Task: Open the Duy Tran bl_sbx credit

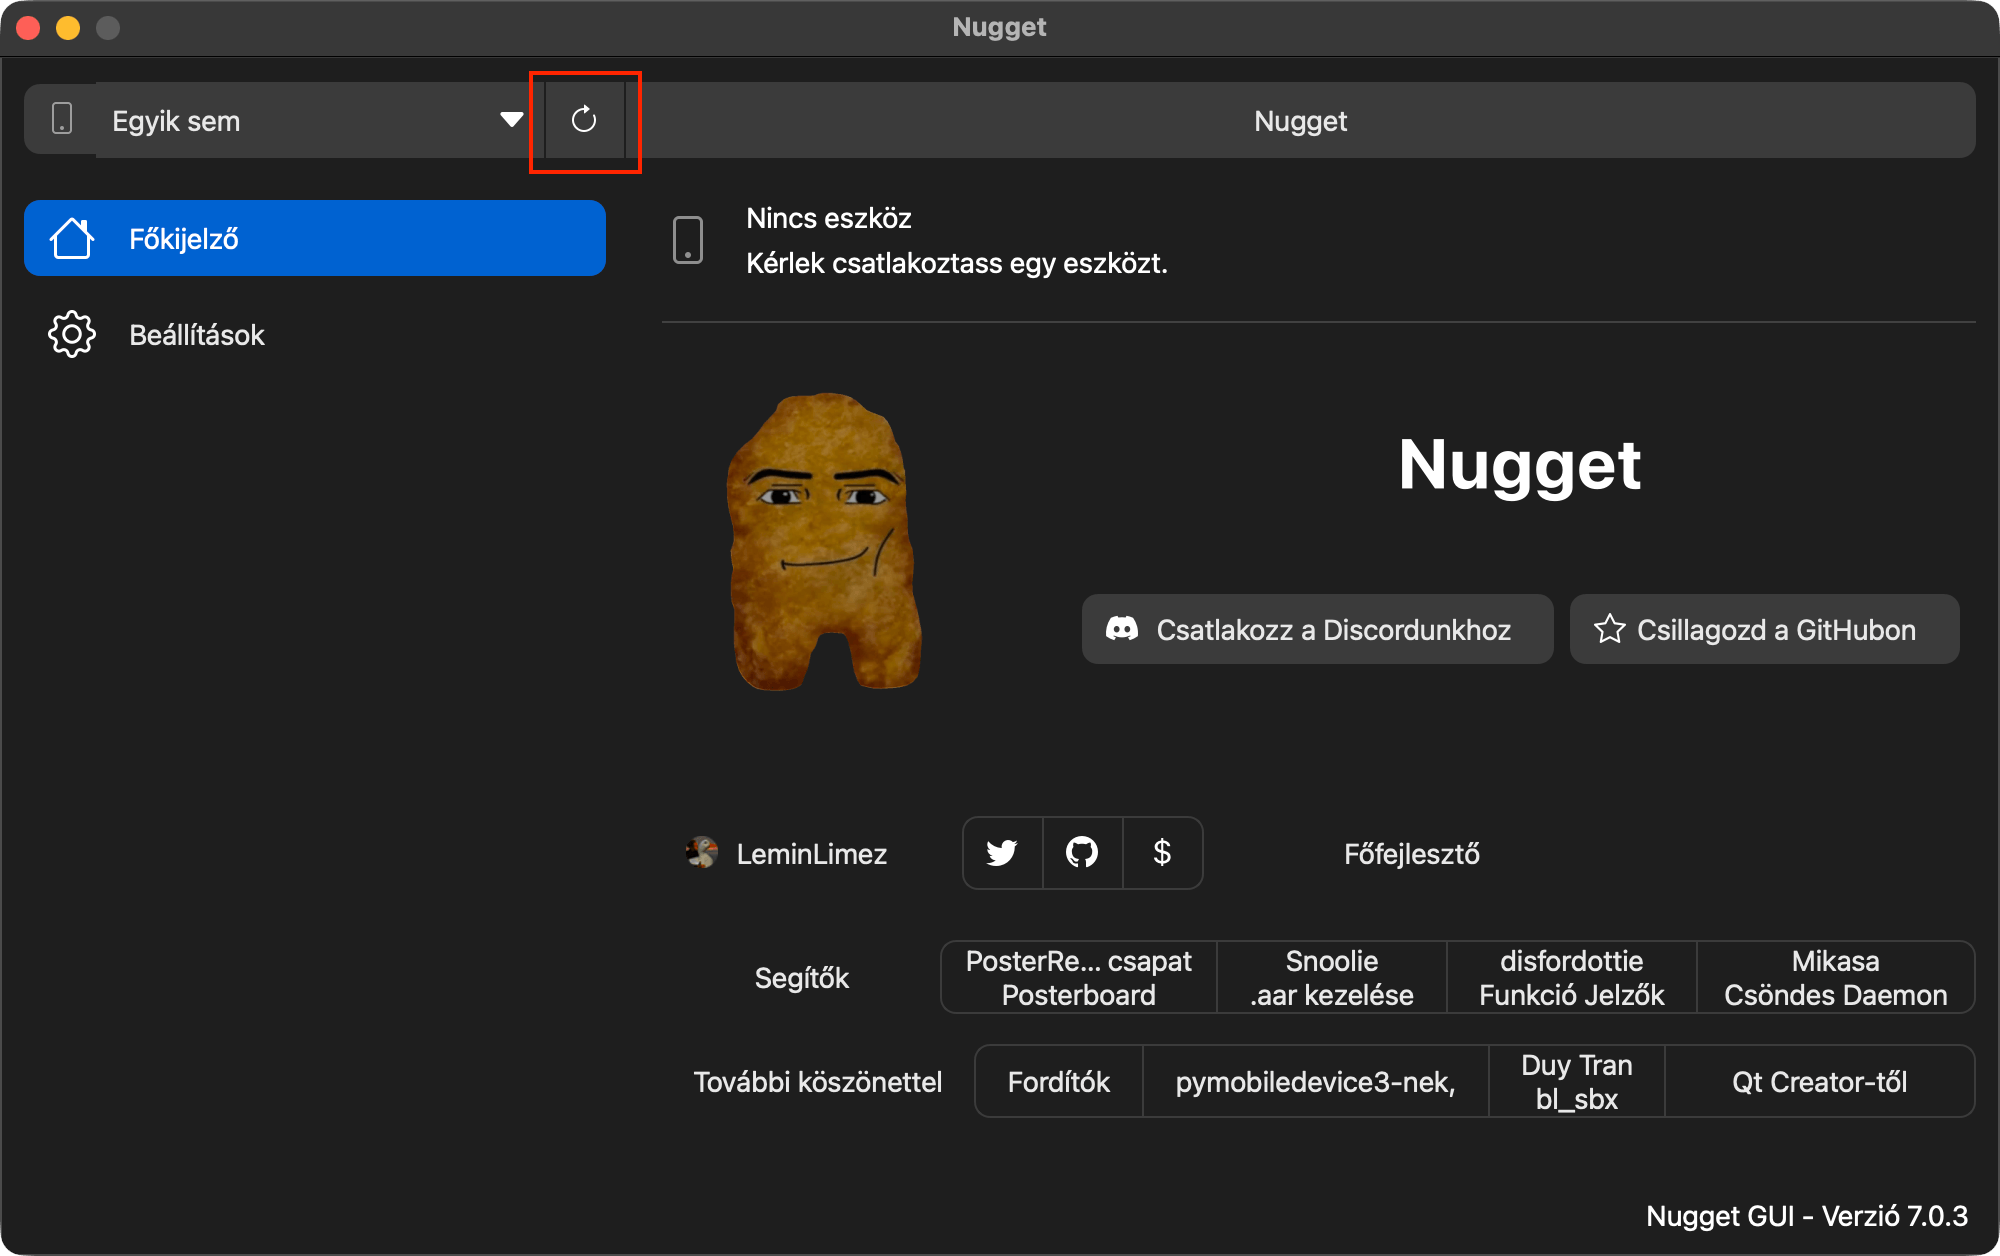Action: [1576, 1082]
